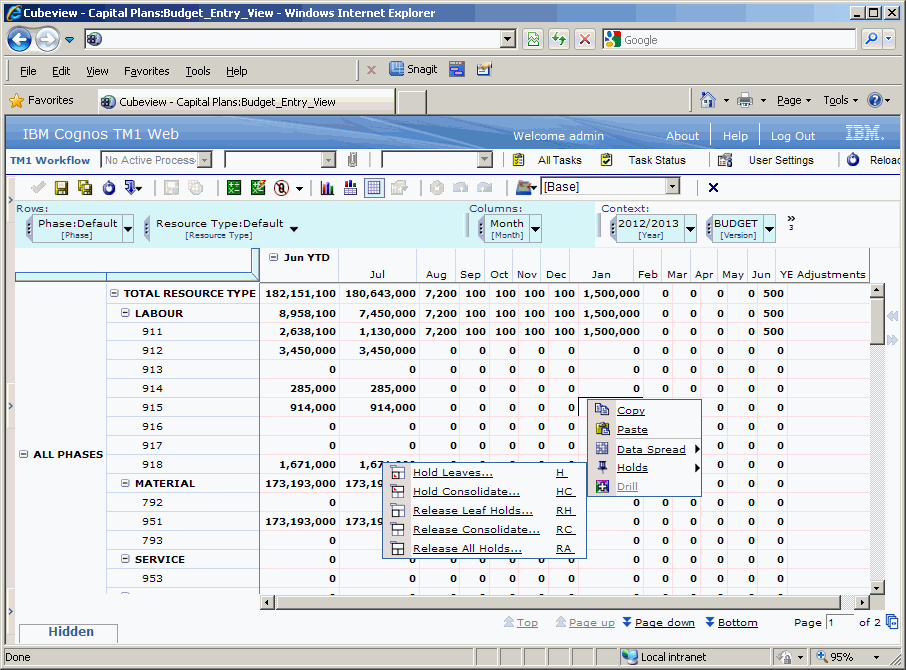Collapse the ALL PHASES row group
Image resolution: width=906 pixels, height=670 pixels.
[x=23, y=454]
